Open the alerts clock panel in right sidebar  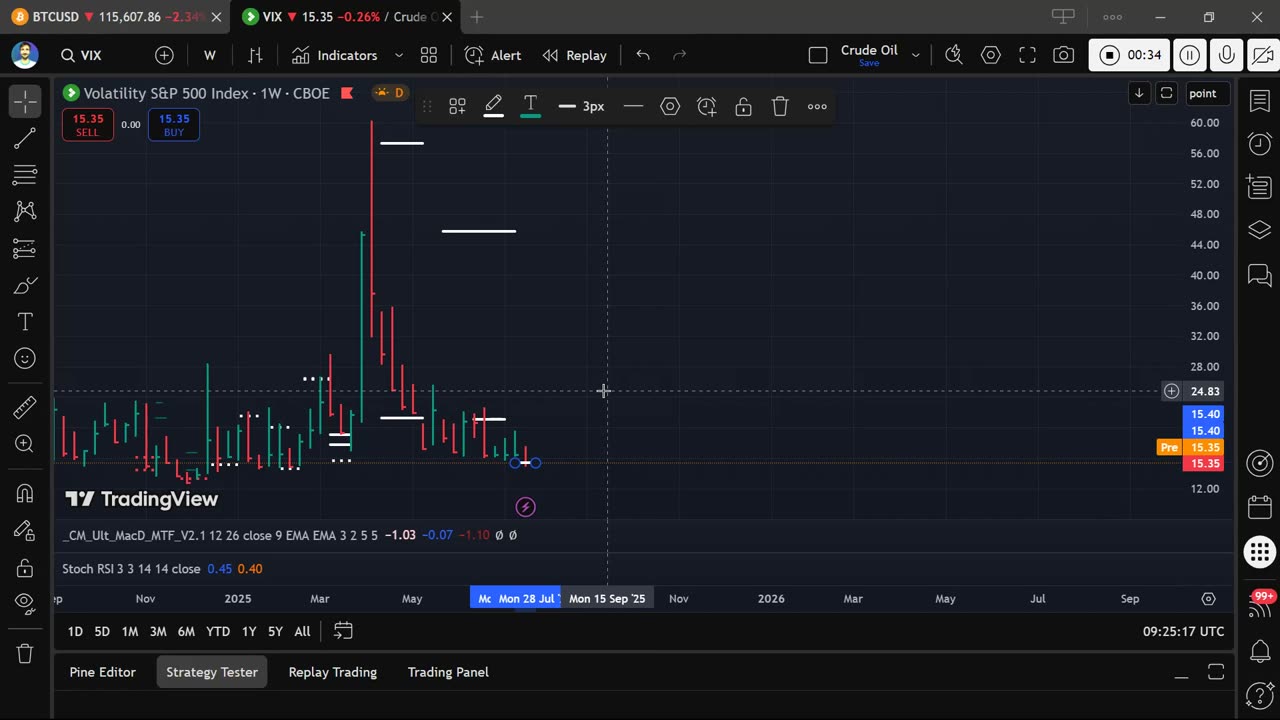(x=1259, y=144)
